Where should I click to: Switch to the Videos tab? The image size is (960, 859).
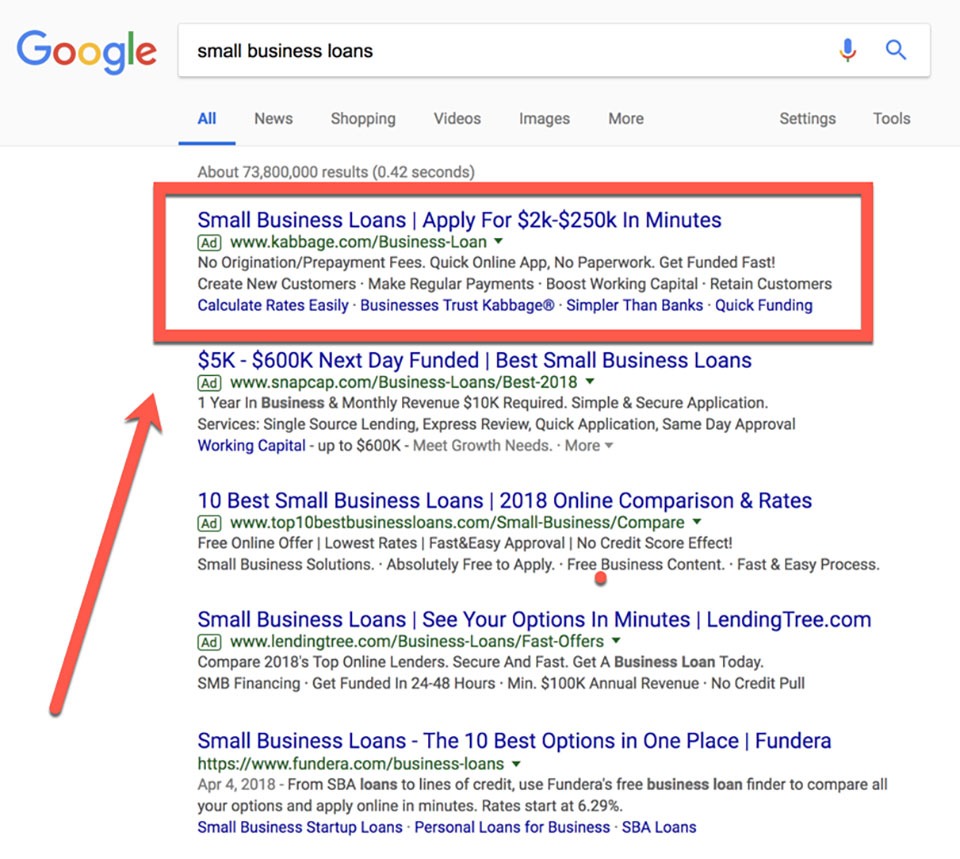(x=457, y=118)
